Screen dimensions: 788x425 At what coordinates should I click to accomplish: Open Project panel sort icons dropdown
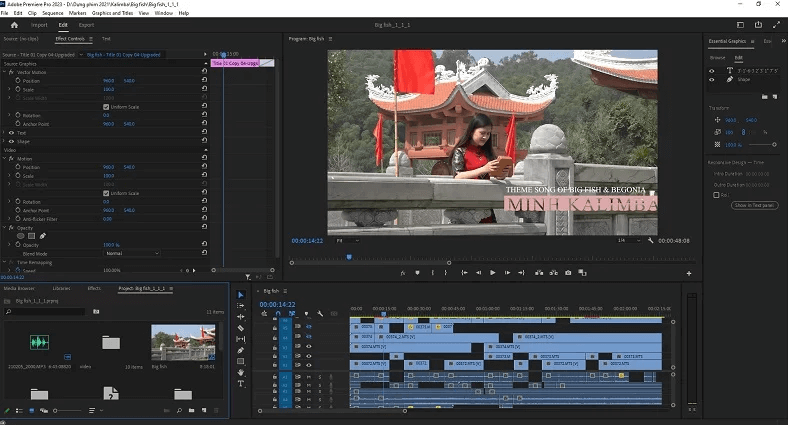[x=94, y=410]
